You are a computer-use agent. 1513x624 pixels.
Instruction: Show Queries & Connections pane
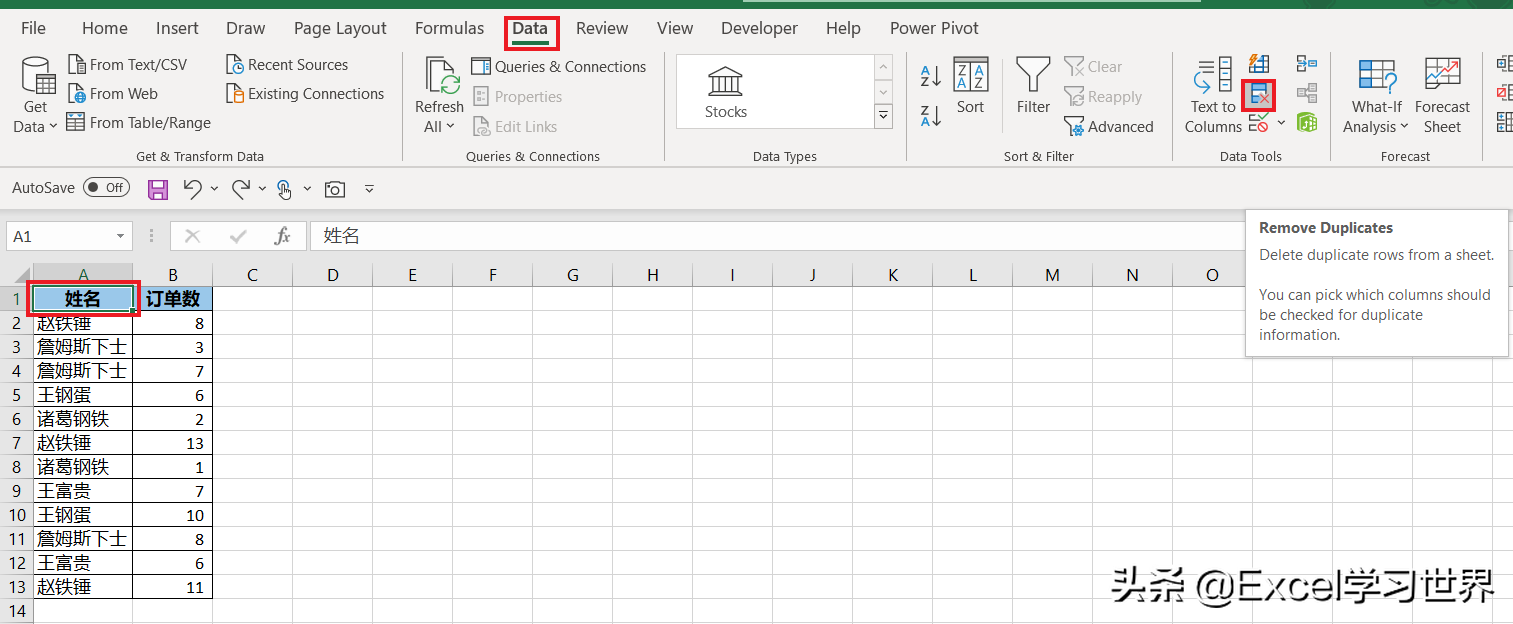[559, 67]
